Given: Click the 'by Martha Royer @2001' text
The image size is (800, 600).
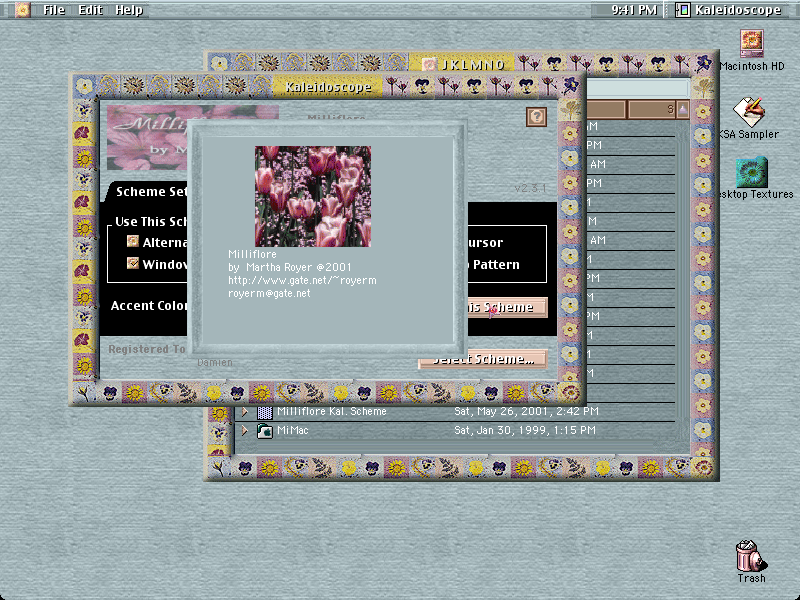Looking at the screenshot, I should click(289, 267).
